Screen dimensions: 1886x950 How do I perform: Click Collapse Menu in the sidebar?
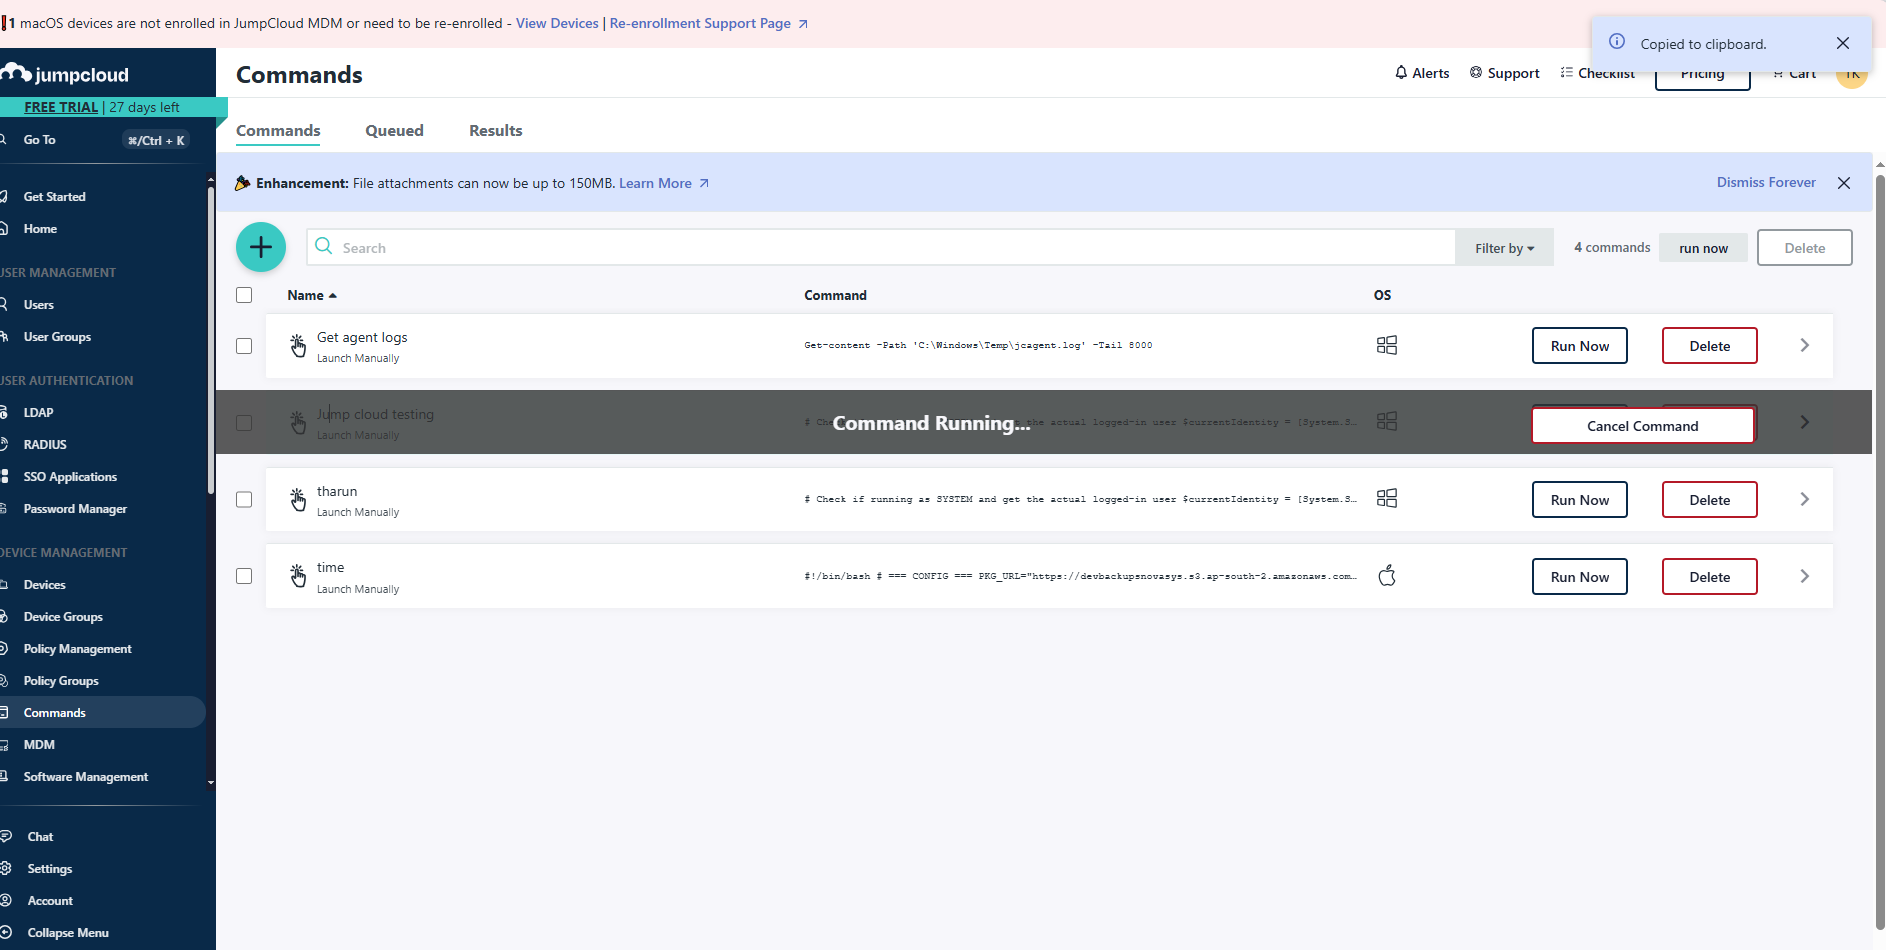(x=68, y=933)
